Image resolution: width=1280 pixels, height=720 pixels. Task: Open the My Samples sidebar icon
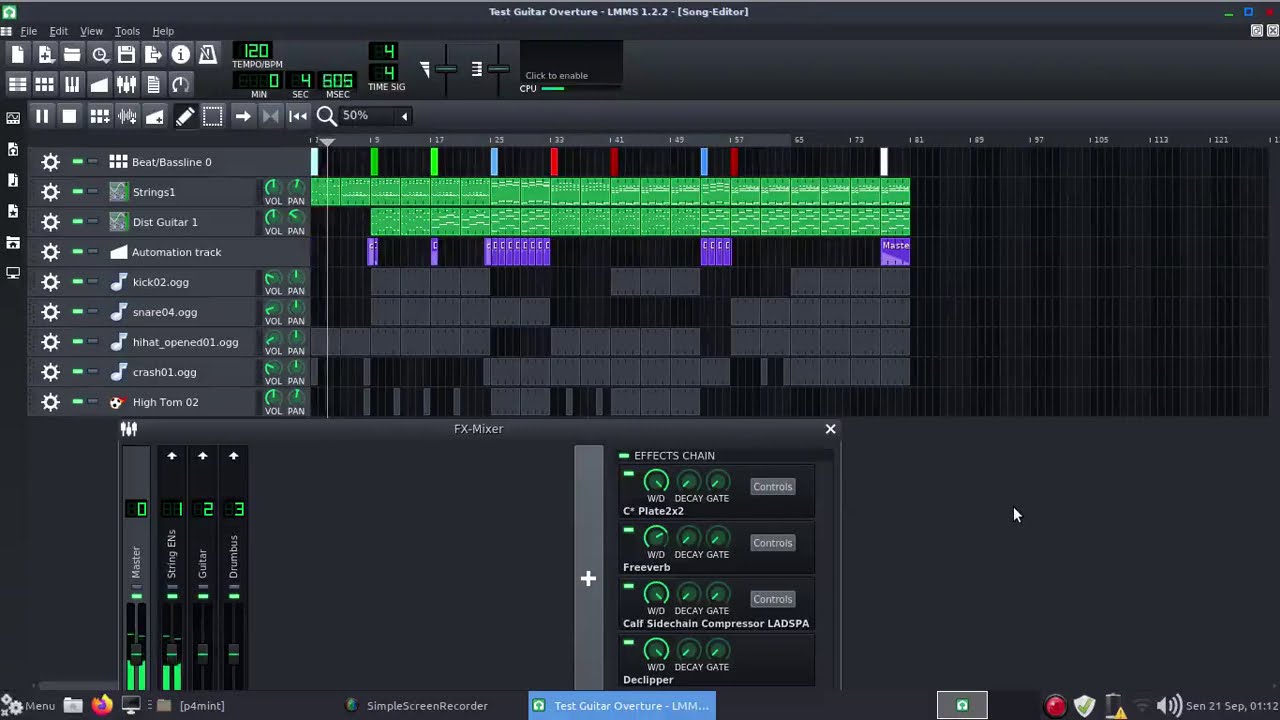(x=13, y=180)
